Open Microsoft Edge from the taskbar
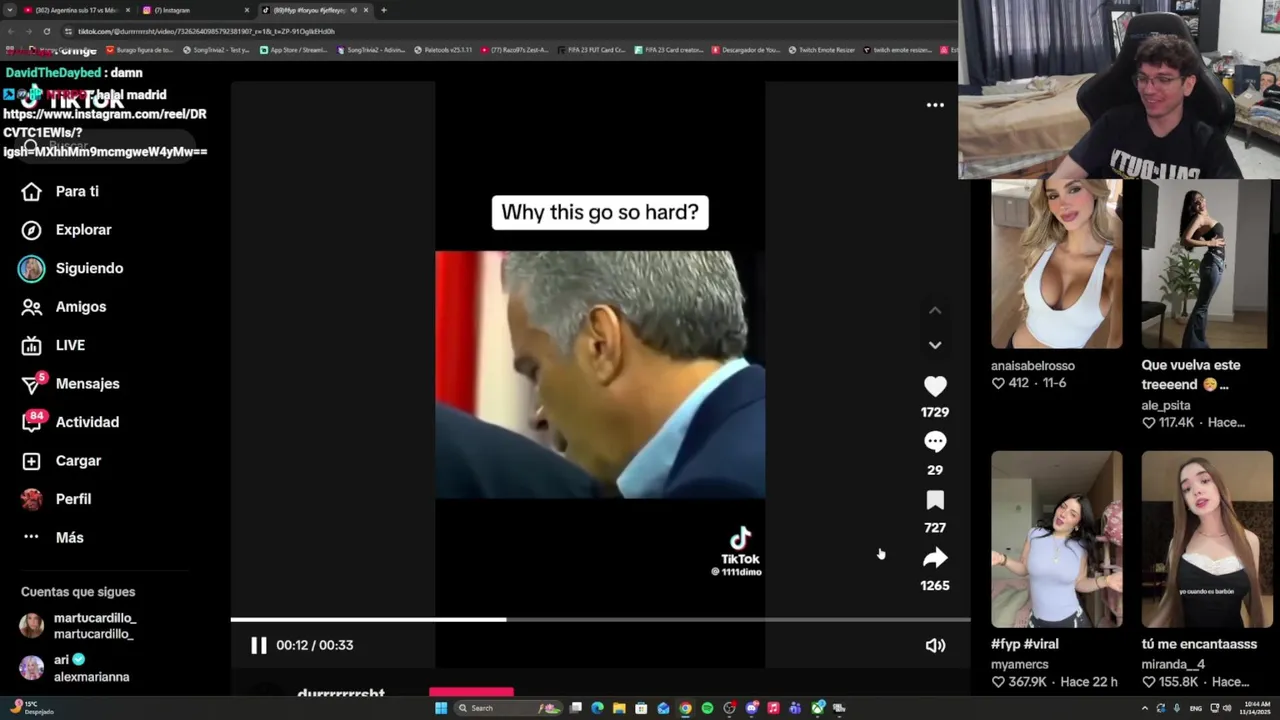1280x720 pixels. point(597,708)
